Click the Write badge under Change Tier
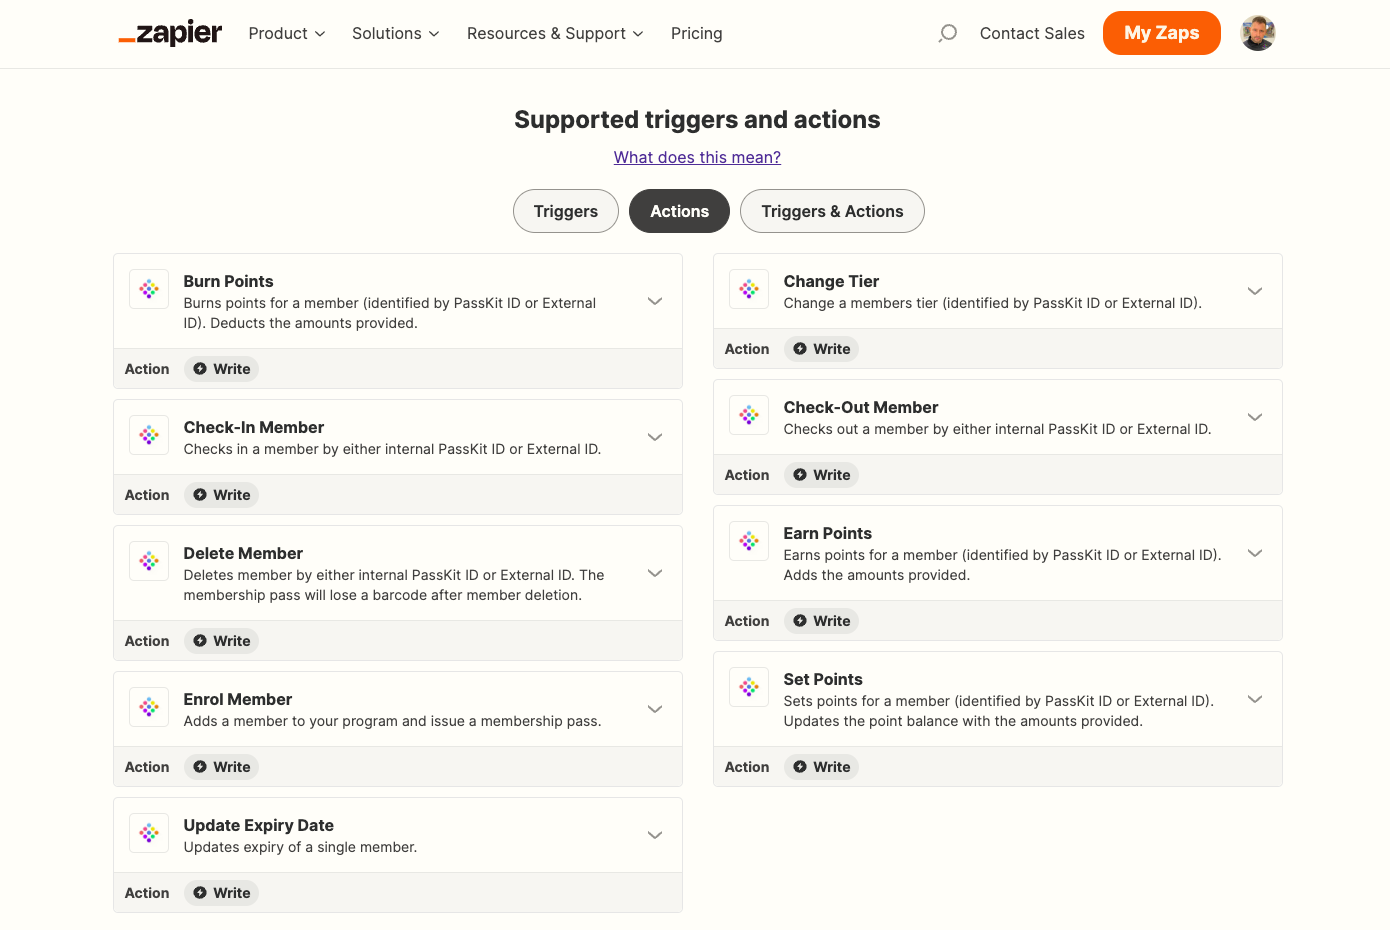This screenshot has width=1390, height=930. pyautogui.click(x=821, y=349)
